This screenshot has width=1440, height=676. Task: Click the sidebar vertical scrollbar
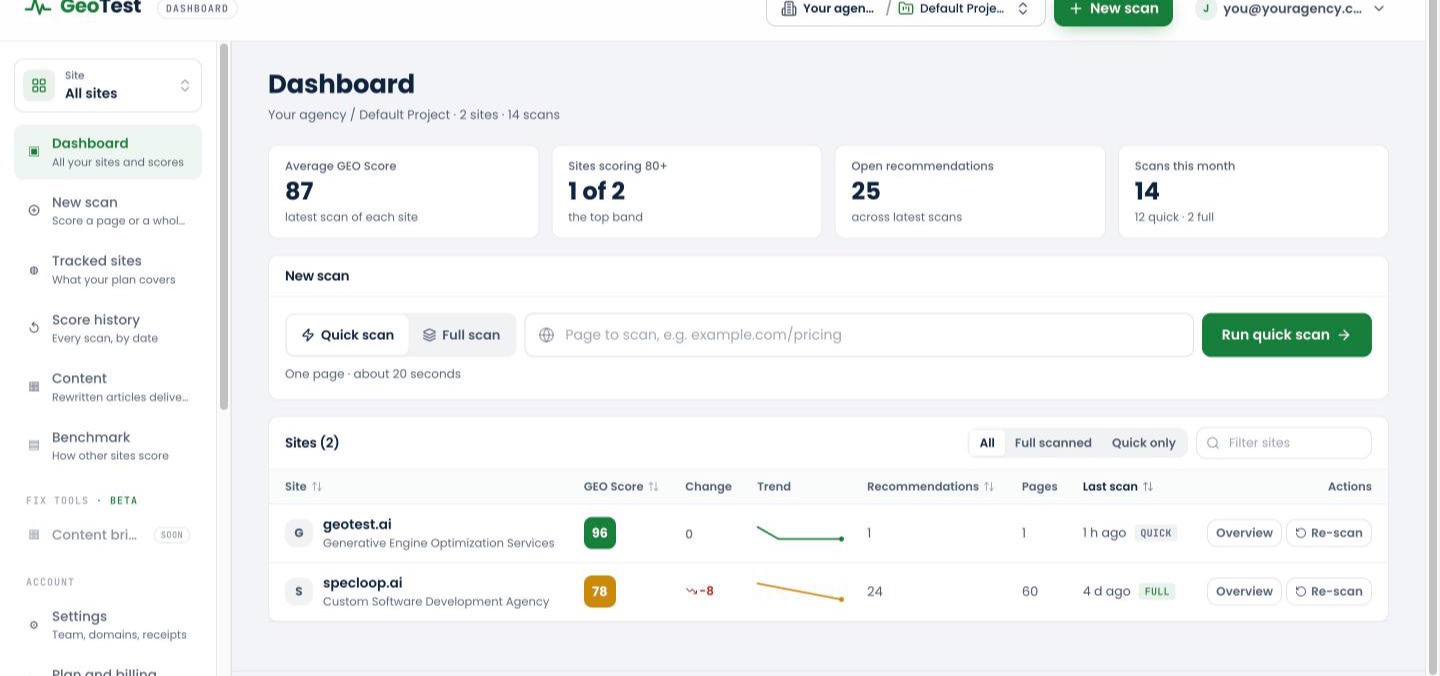[224, 227]
